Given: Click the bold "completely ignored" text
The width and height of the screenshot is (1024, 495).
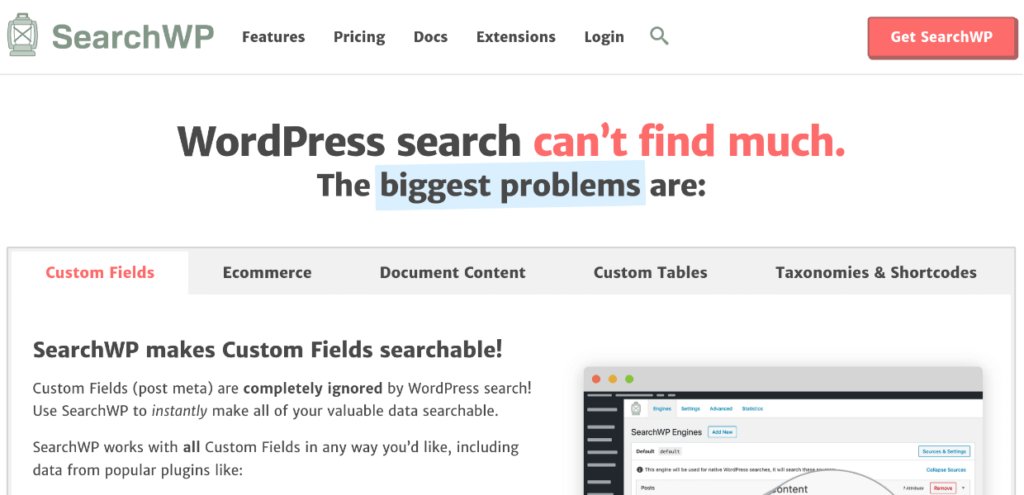Looking at the screenshot, I should (313, 388).
